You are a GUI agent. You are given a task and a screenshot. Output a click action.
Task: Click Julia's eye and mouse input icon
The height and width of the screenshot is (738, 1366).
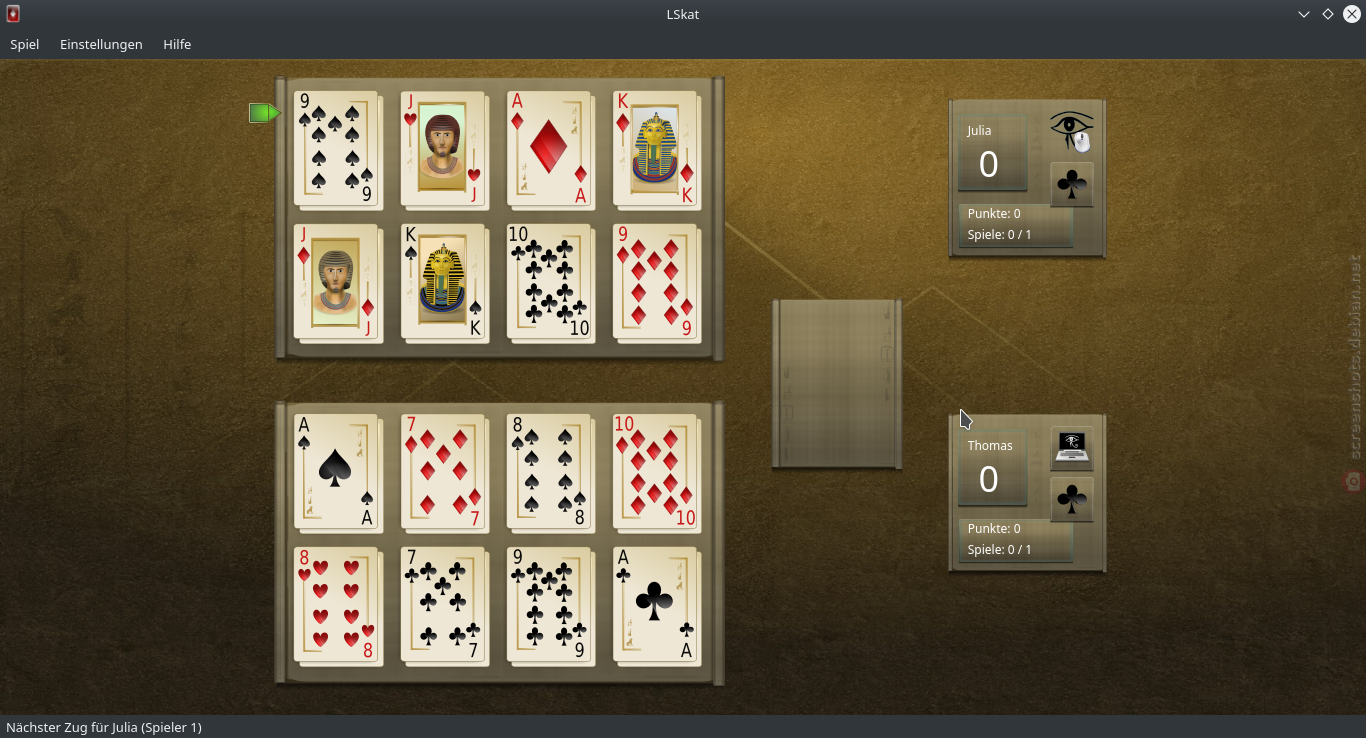point(1072,131)
